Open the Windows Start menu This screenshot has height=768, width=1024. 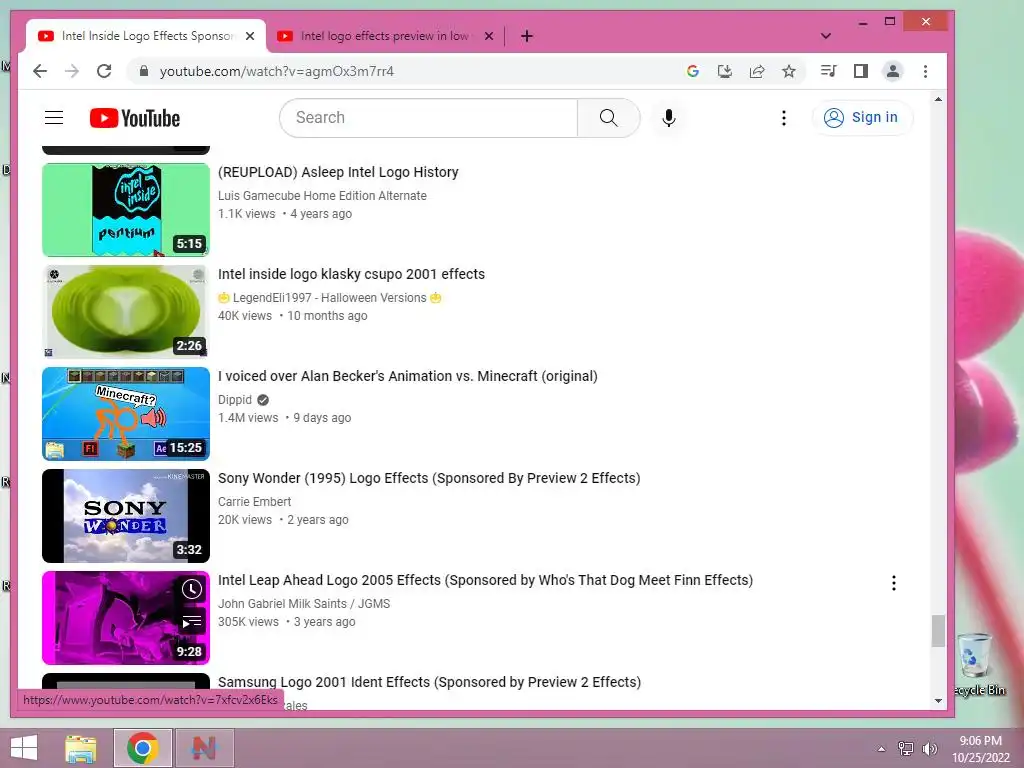24,748
